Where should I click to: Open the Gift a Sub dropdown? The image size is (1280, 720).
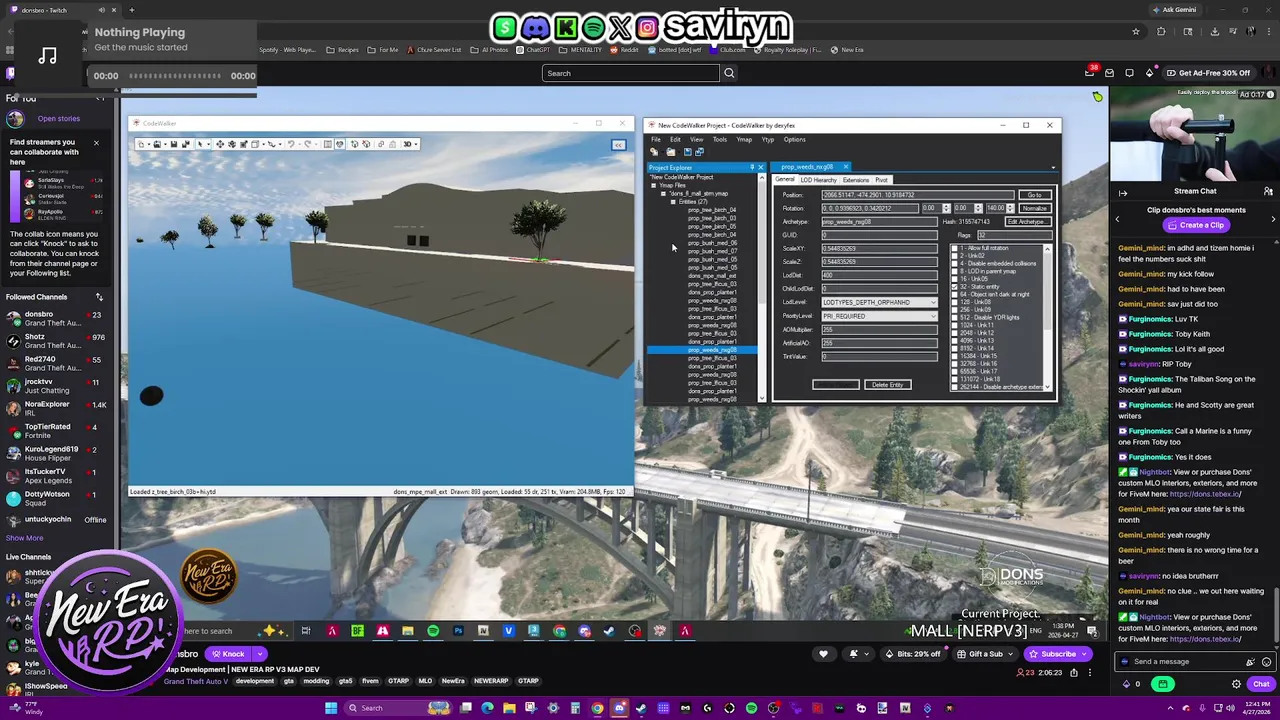(985, 654)
